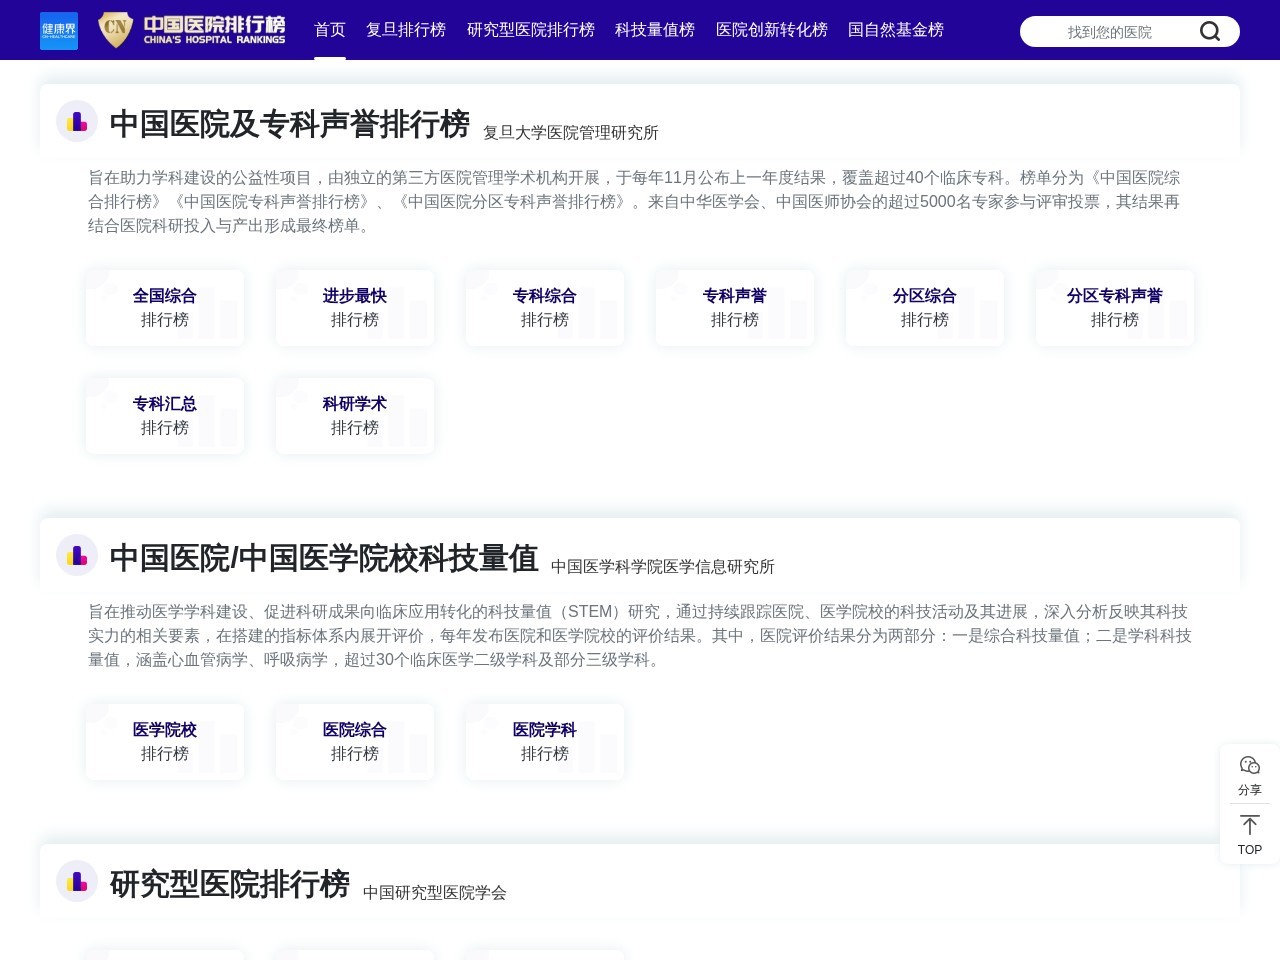1280x960 pixels.
Task: Open the 国自然基金榜 nav menu
Action: pos(896,30)
